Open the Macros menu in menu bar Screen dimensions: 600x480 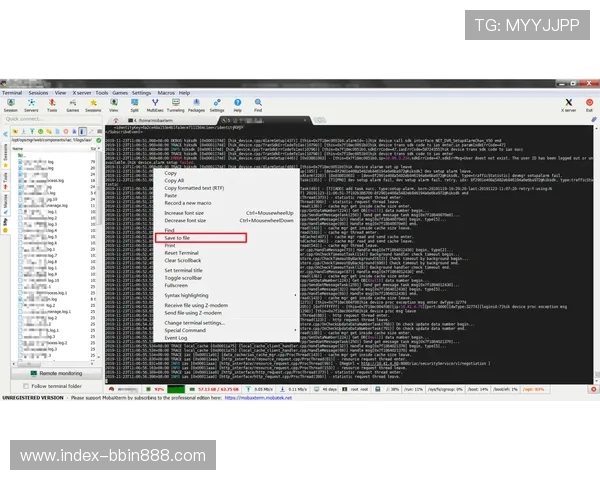(166, 92)
